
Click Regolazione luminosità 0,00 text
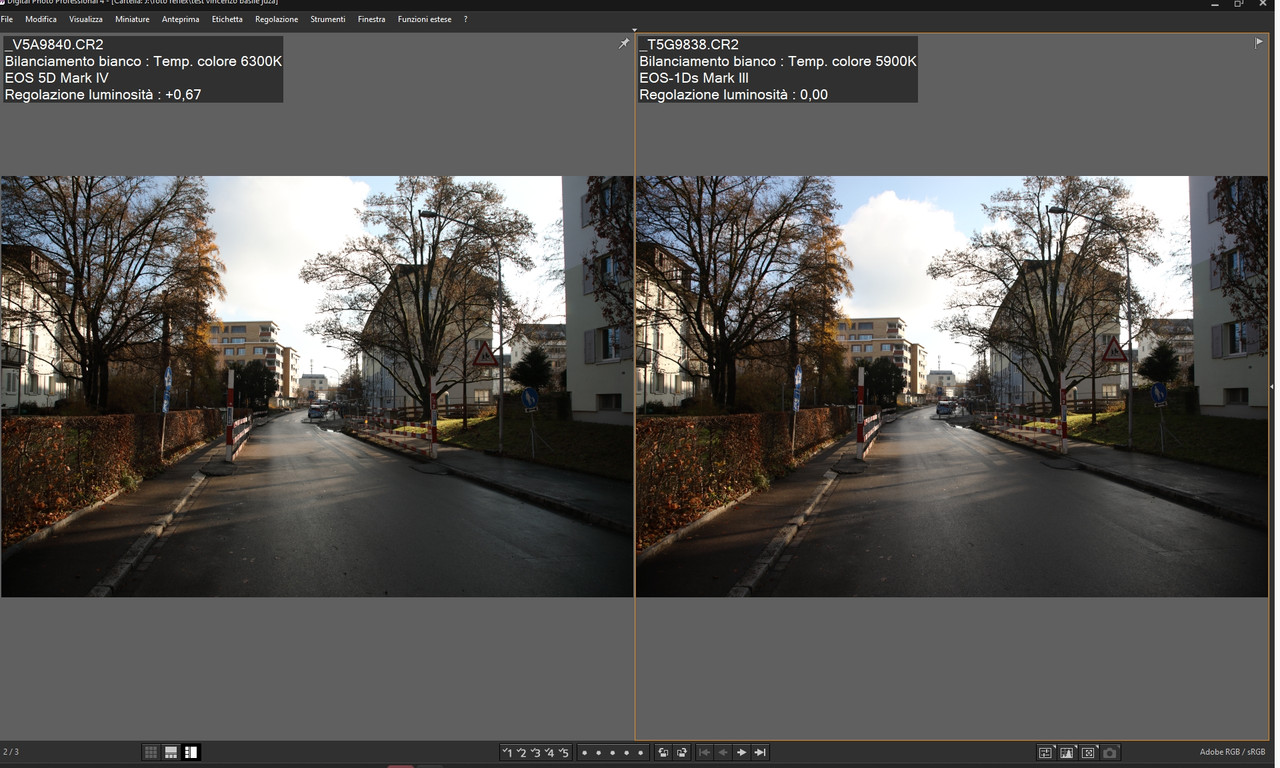click(x=734, y=95)
